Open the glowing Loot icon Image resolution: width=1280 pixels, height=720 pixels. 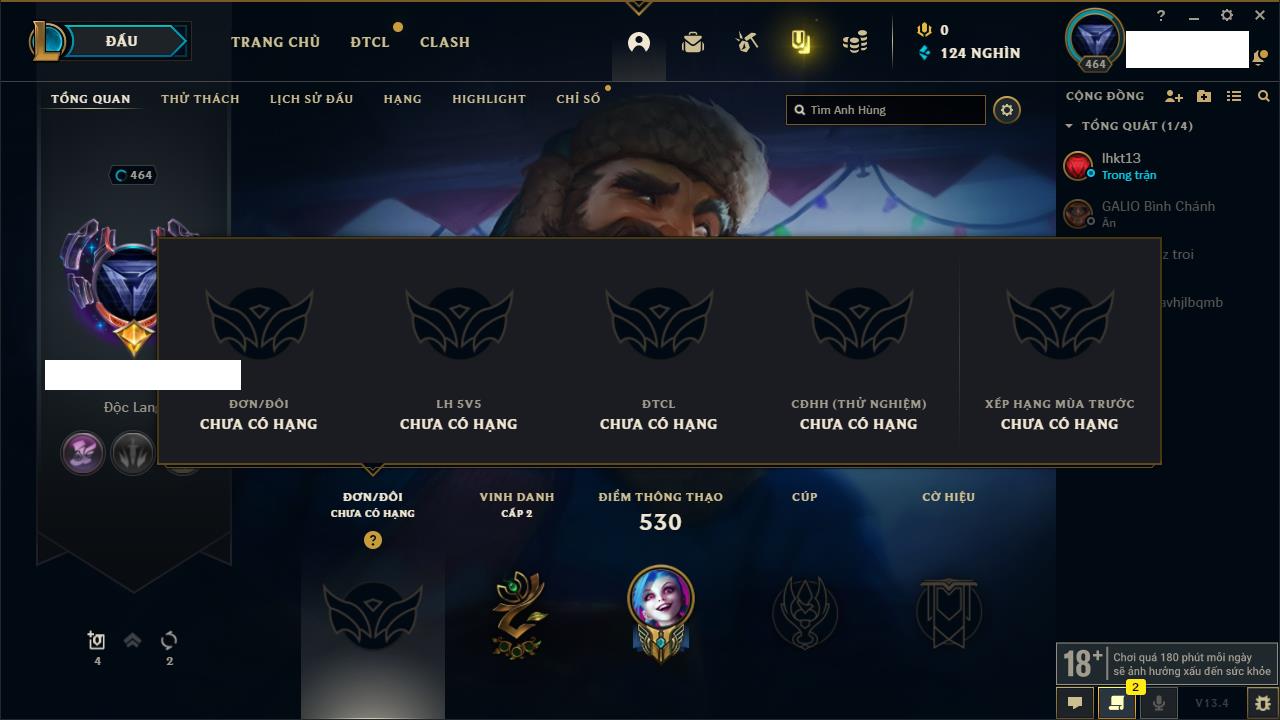pos(800,42)
